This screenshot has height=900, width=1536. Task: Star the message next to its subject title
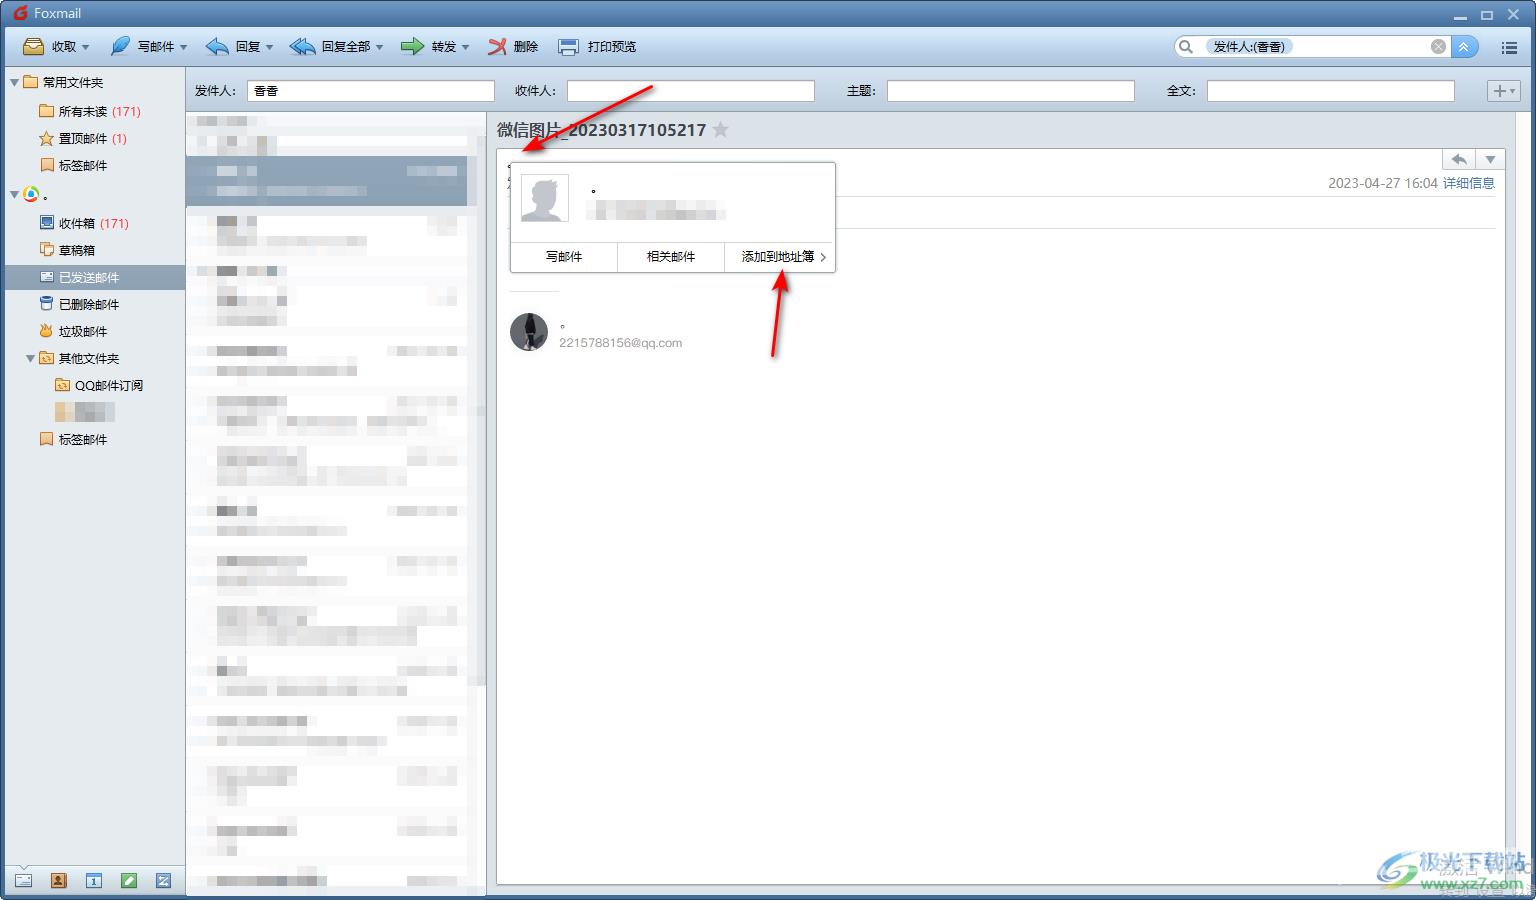720,130
